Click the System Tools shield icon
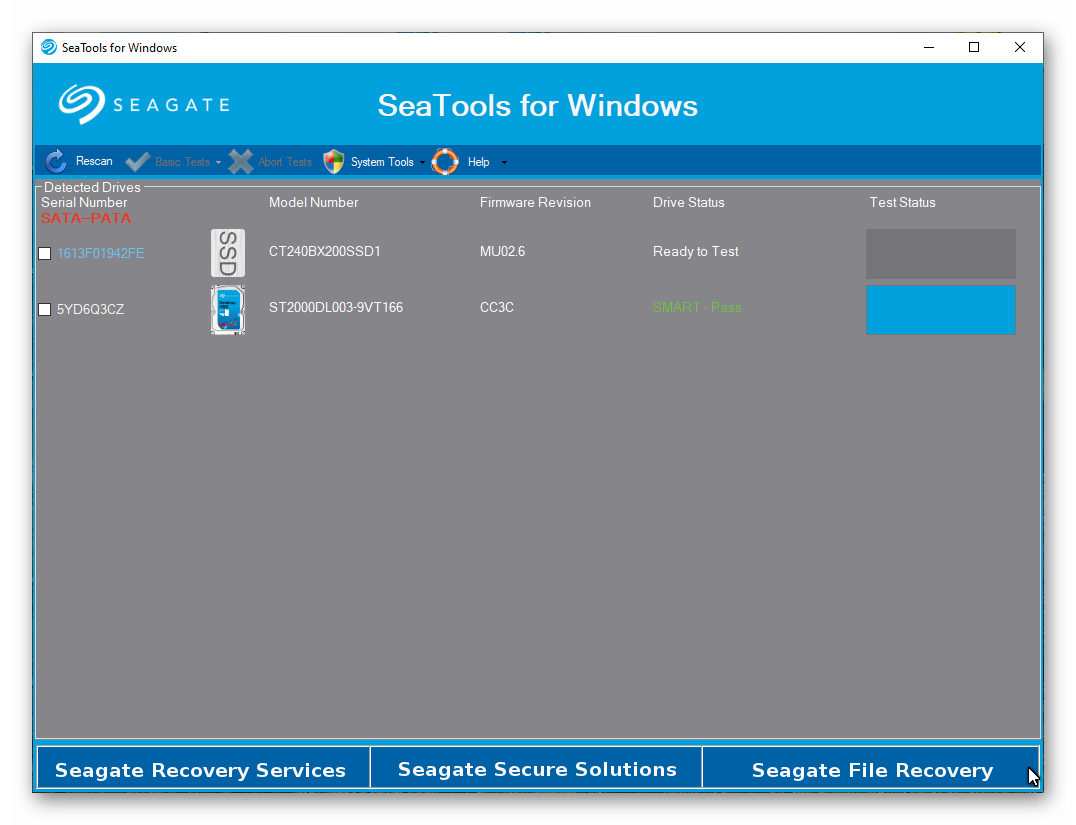The height and width of the screenshot is (825, 1076). tap(334, 162)
